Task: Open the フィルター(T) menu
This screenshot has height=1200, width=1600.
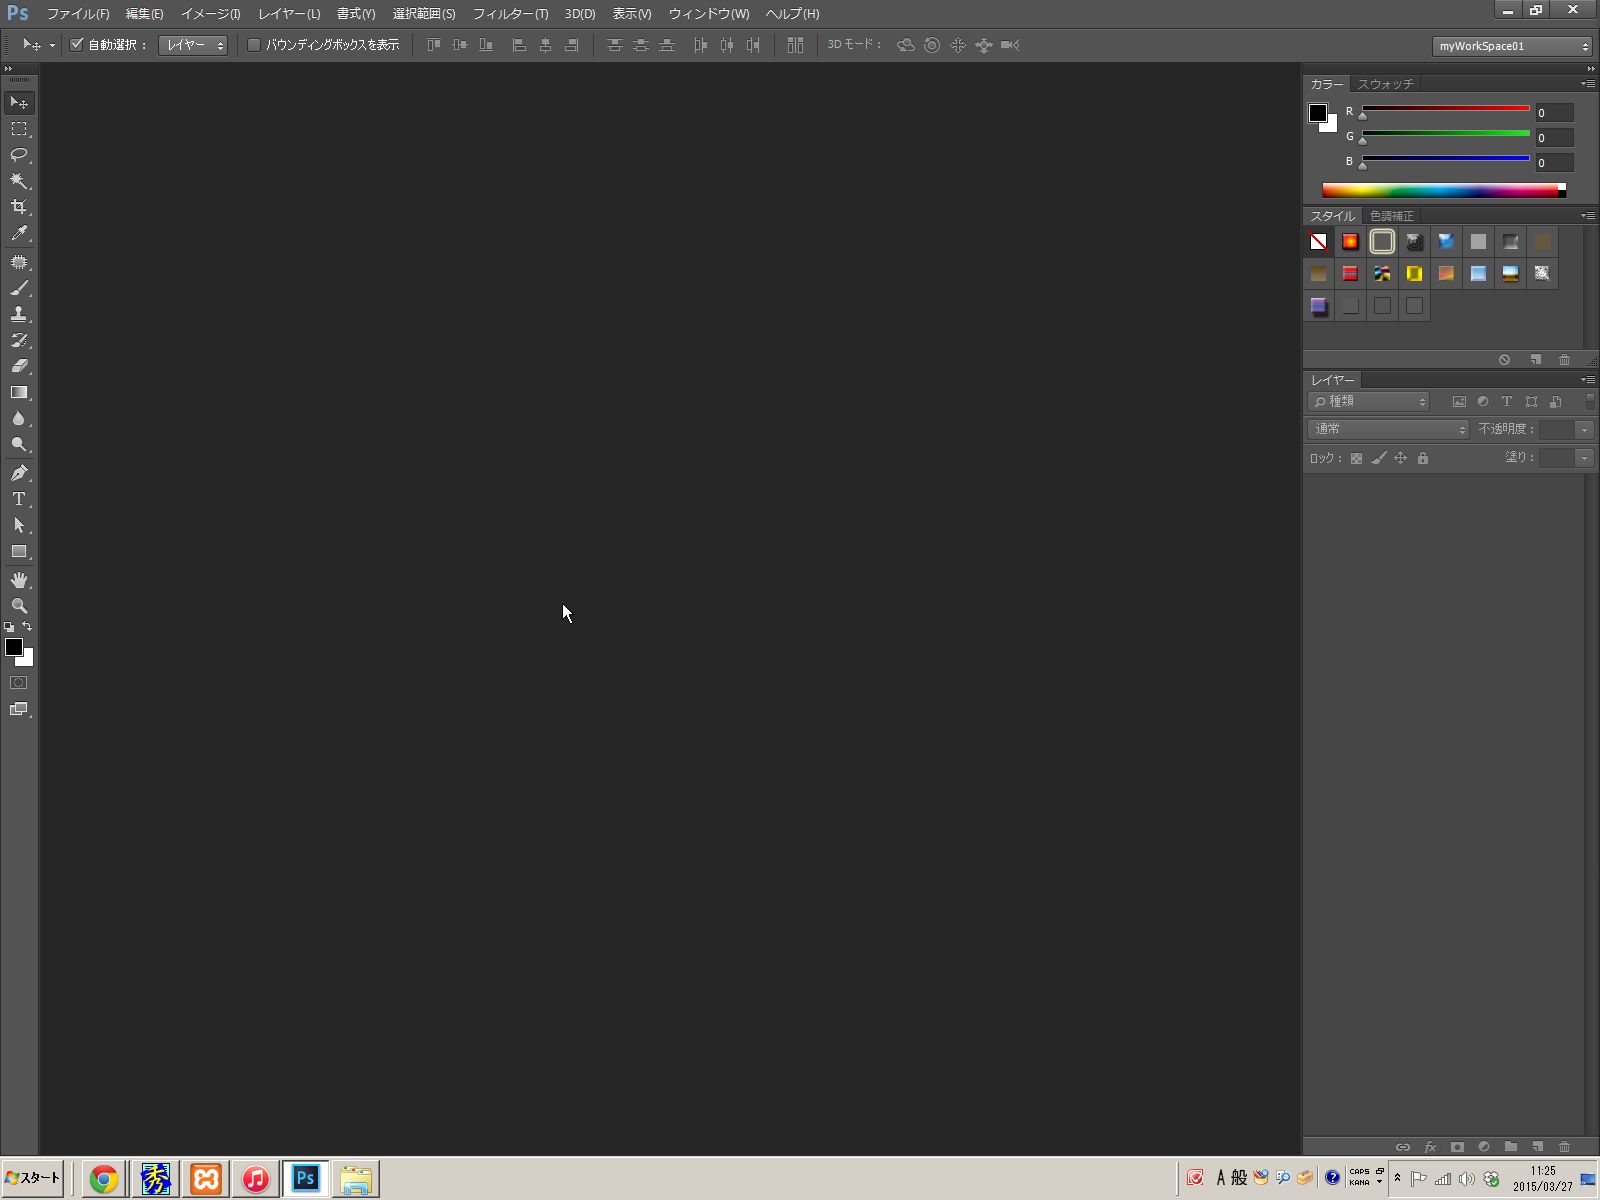Action: (510, 14)
